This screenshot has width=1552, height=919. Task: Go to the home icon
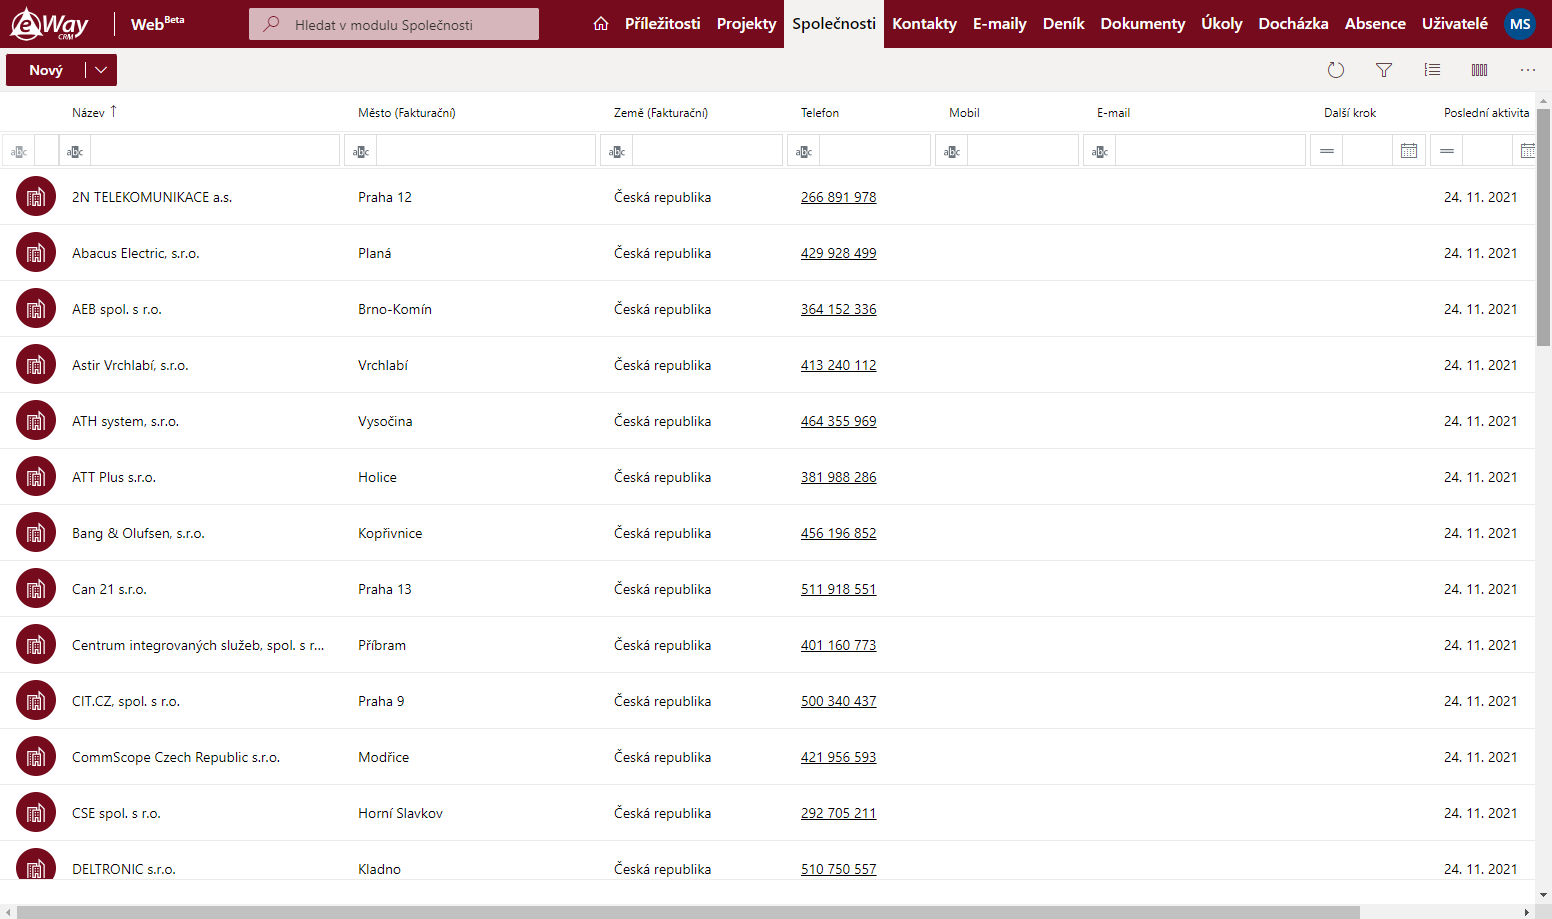(601, 24)
